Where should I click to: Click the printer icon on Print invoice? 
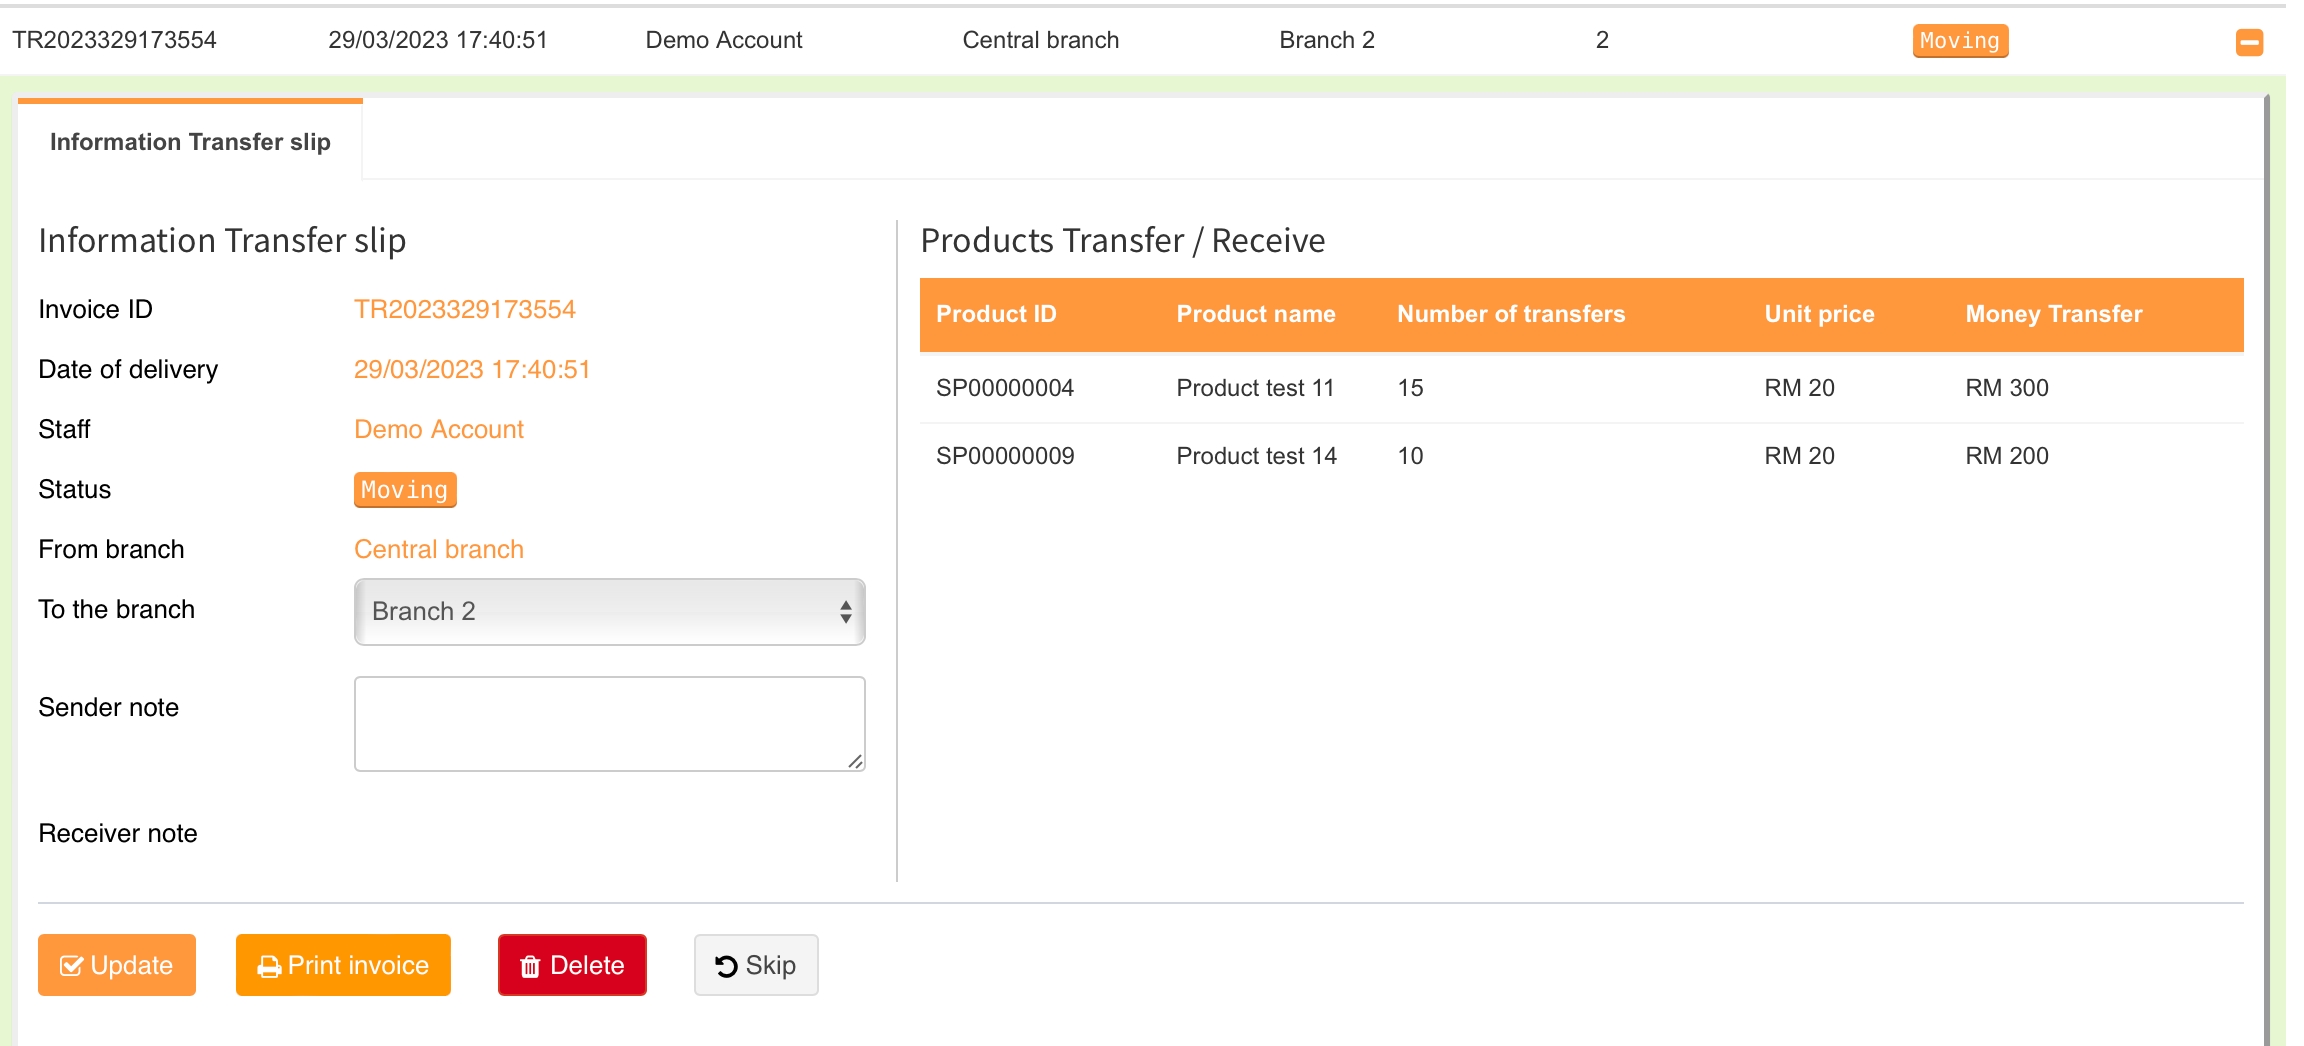click(268, 966)
